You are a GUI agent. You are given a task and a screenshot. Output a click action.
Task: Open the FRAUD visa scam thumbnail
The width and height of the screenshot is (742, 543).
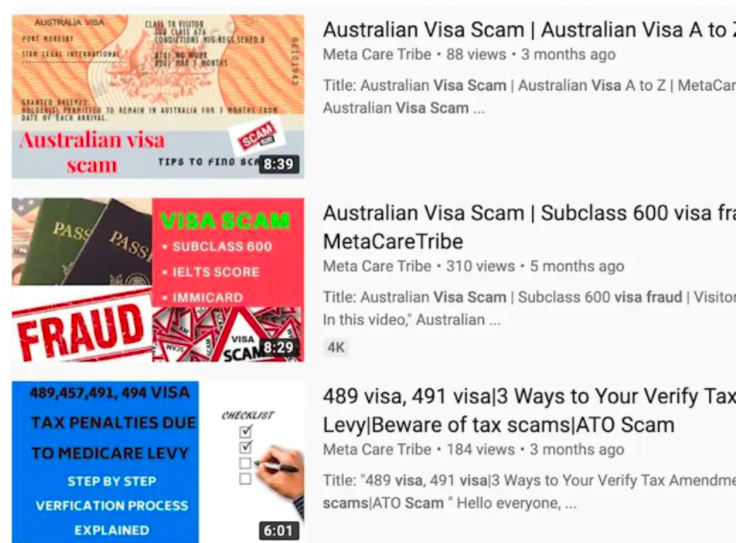click(x=158, y=280)
